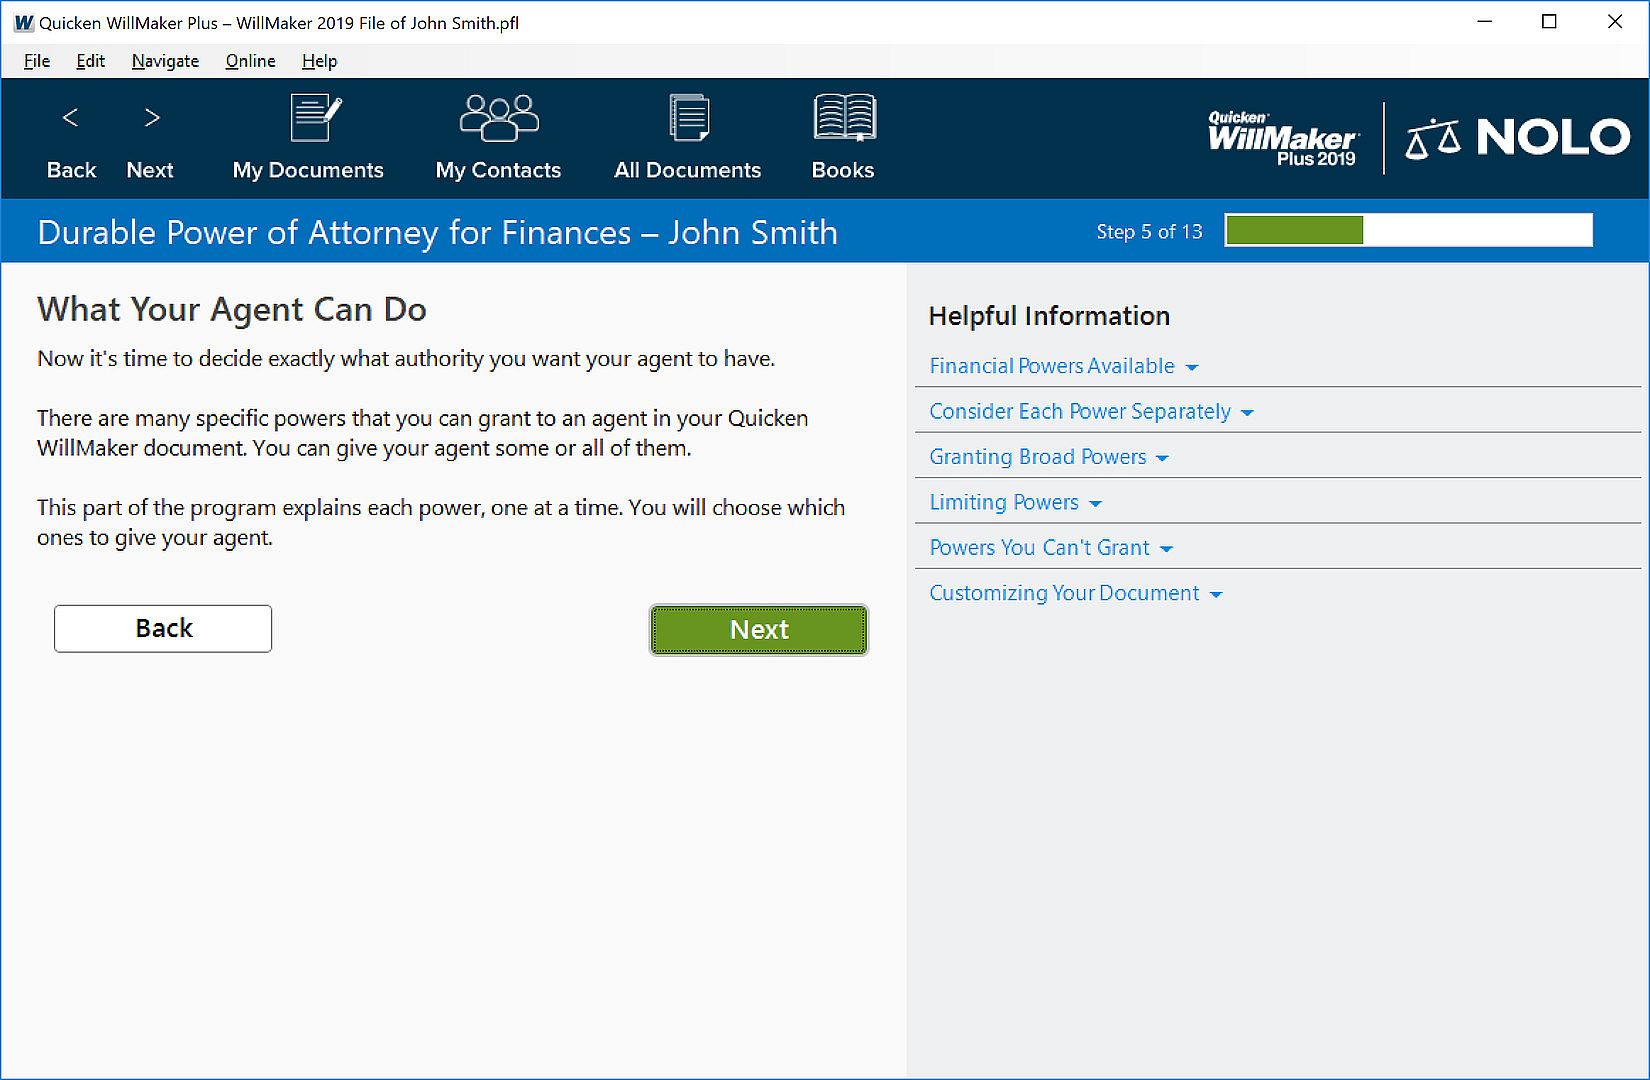
Task: Close the WillMaker window
Action: click(1615, 22)
